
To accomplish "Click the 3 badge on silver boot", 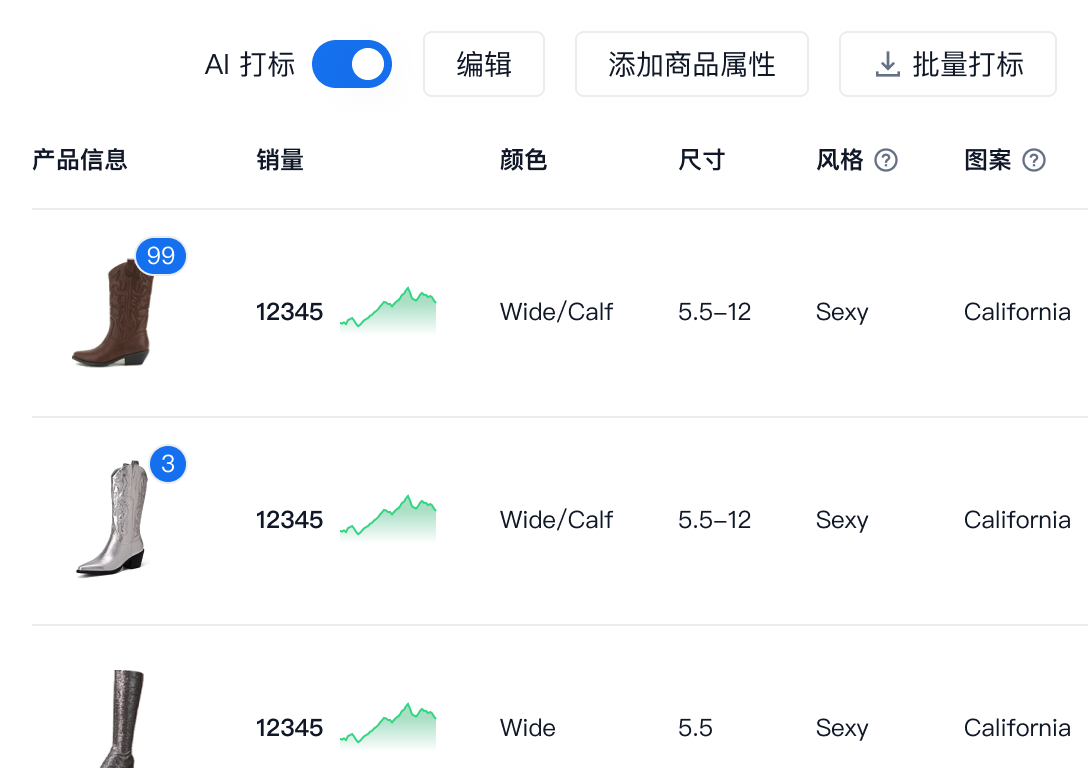I will pos(168,464).
